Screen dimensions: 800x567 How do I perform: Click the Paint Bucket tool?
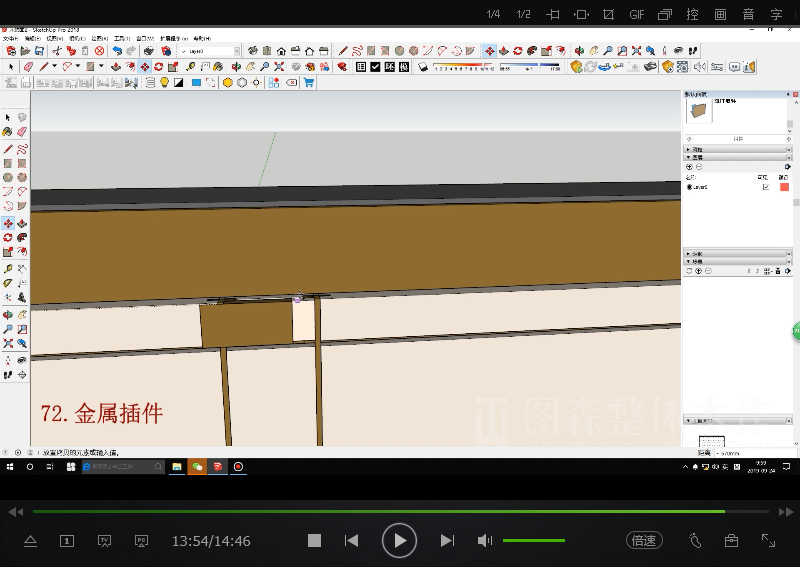[8, 132]
